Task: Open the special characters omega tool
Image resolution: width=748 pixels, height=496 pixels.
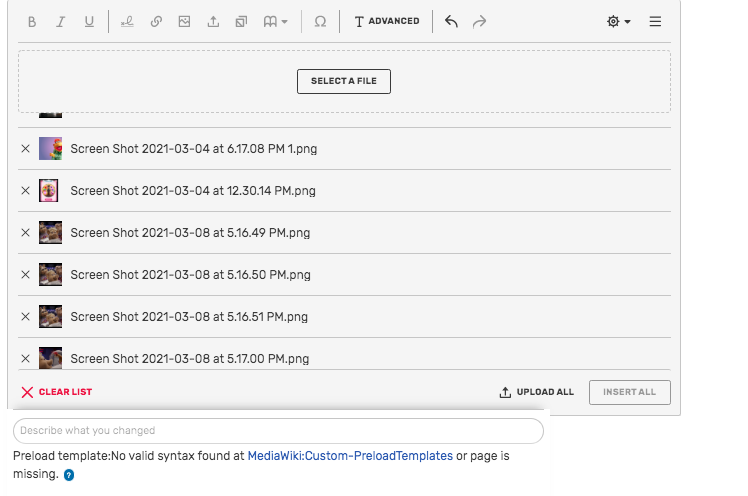Action: (320, 21)
